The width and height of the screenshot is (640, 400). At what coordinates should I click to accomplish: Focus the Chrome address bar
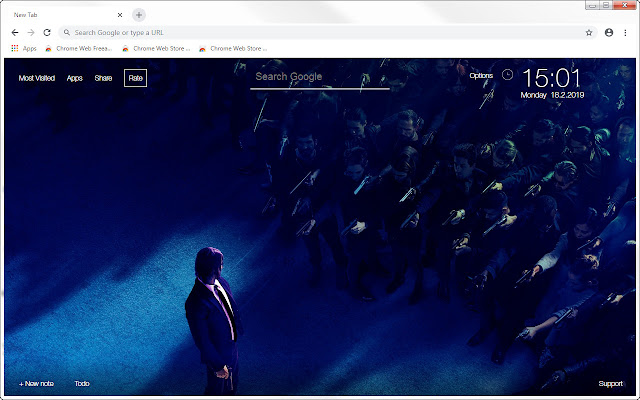[x=327, y=33]
